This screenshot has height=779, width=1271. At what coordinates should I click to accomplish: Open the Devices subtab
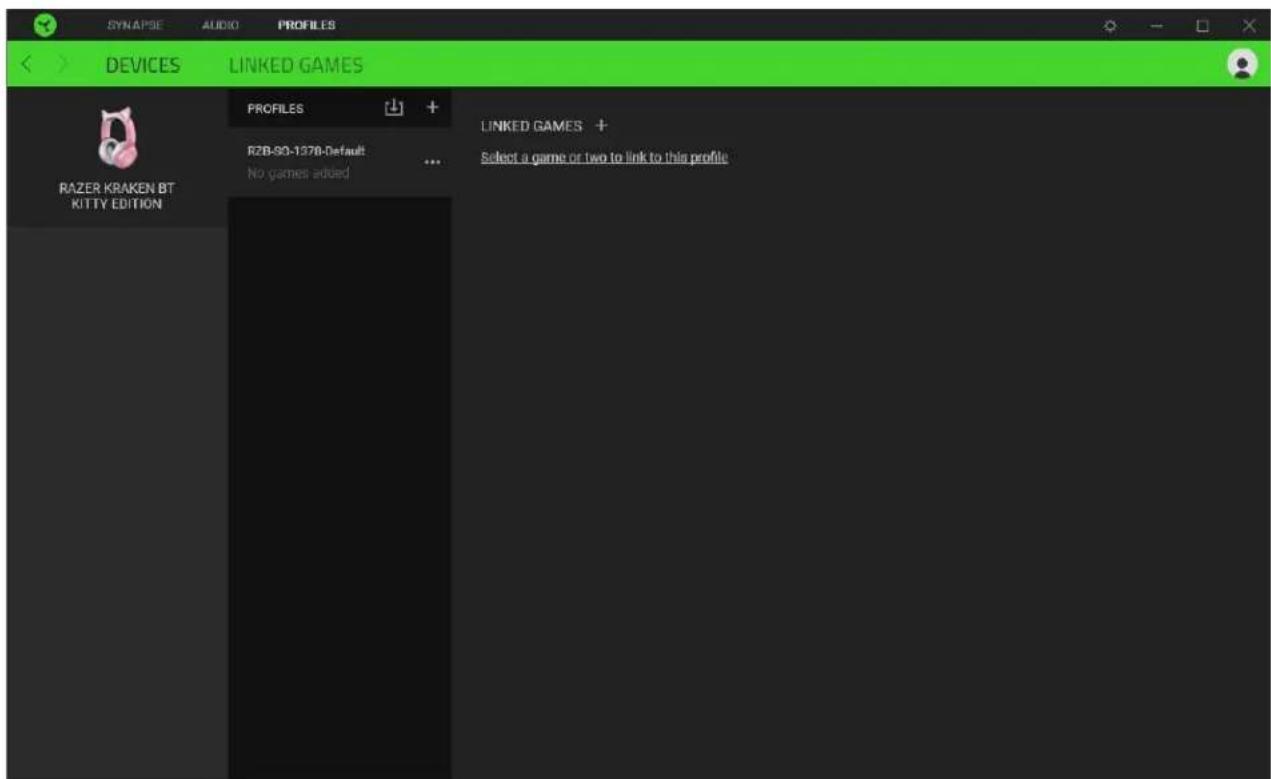[x=143, y=67]
